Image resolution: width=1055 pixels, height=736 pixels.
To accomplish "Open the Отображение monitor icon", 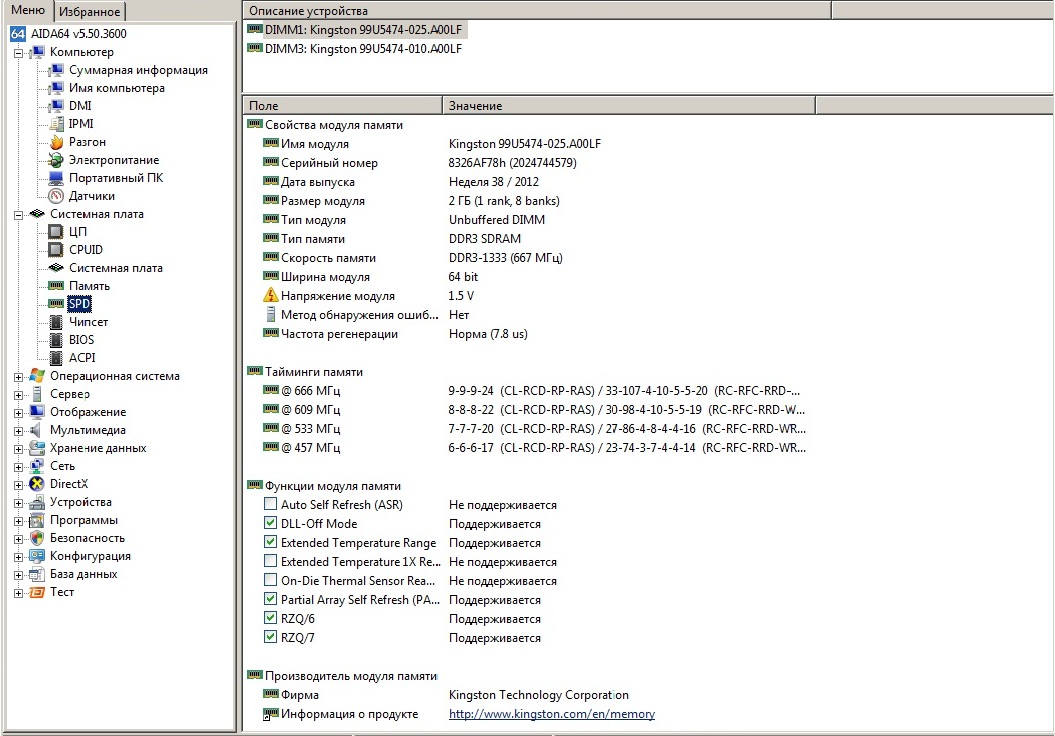I will [37, 412].
